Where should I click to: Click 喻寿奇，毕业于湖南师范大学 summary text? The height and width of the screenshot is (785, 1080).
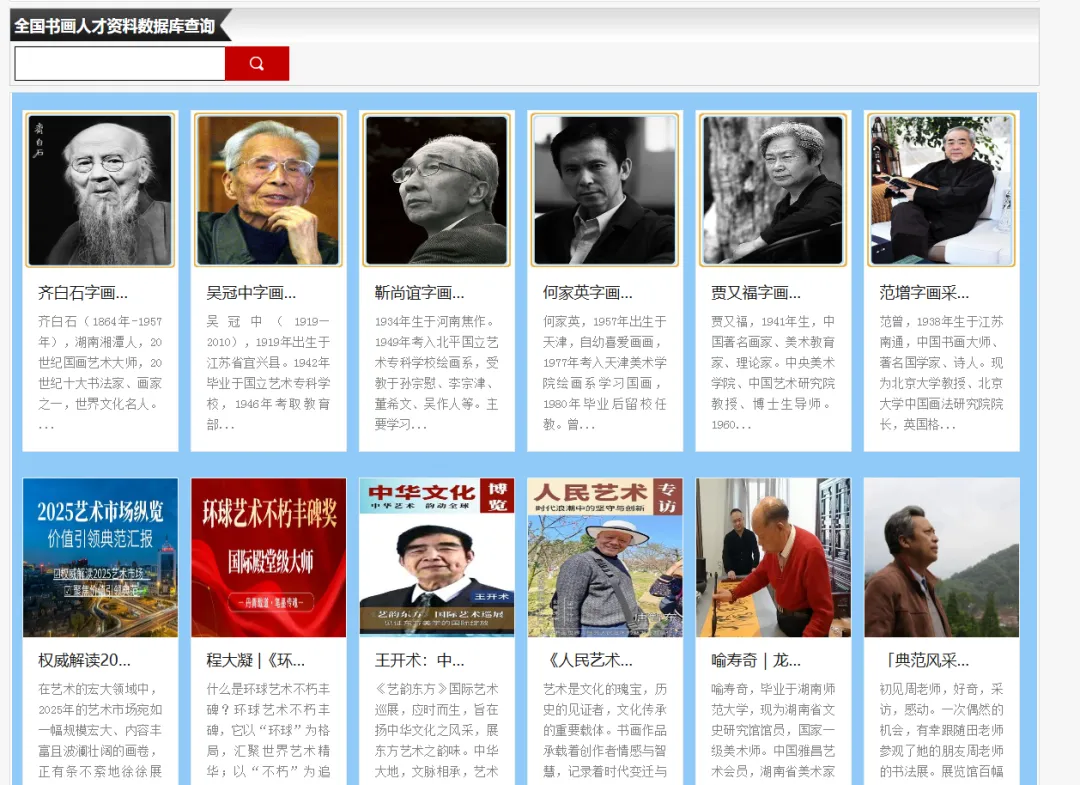click(x=773, y=730)
